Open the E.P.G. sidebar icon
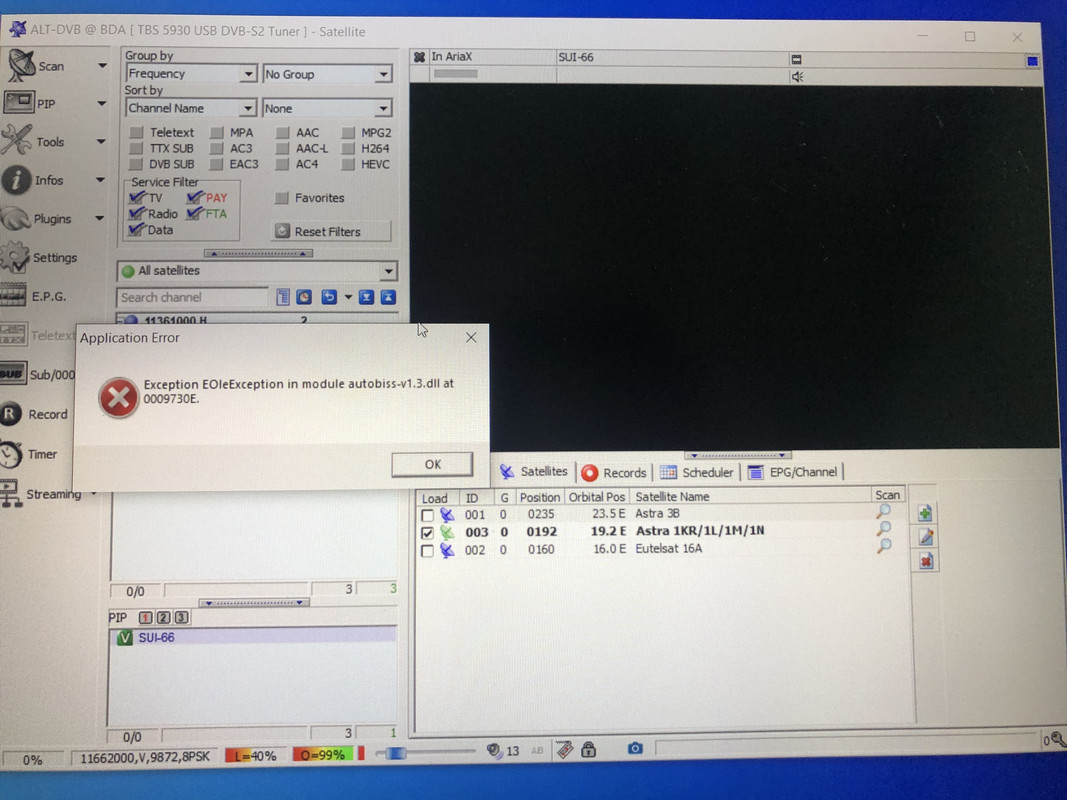The height and width of the screenshot is (800, 1067). pos(14,297)
